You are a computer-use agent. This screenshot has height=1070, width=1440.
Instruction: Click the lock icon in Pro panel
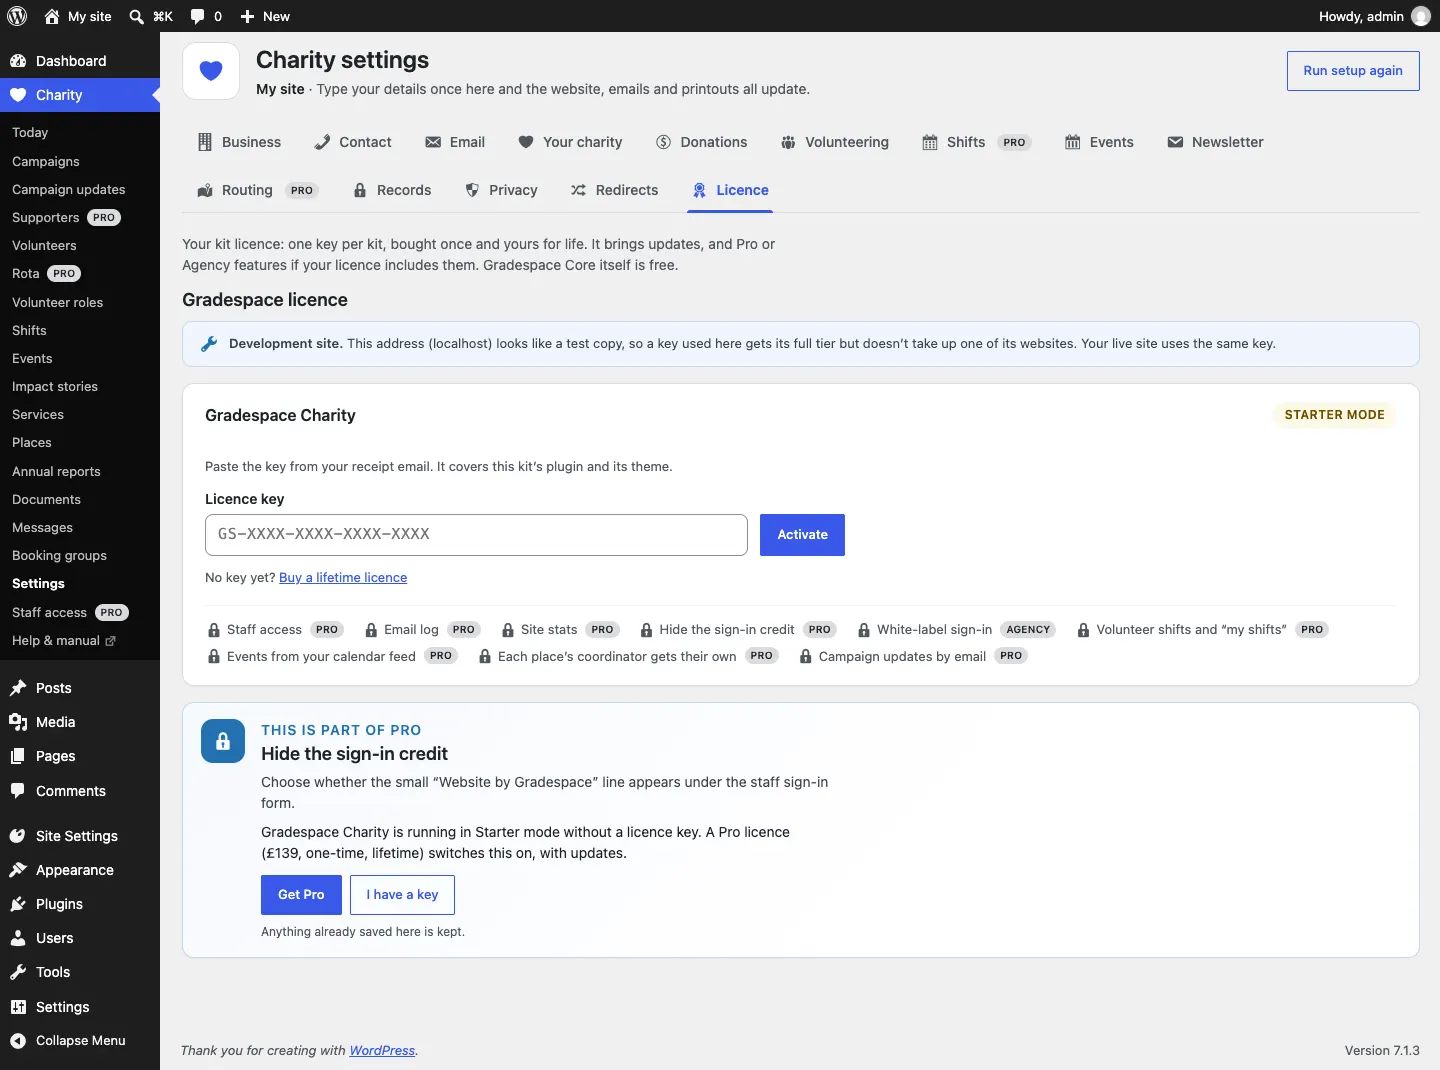point(223,741)
